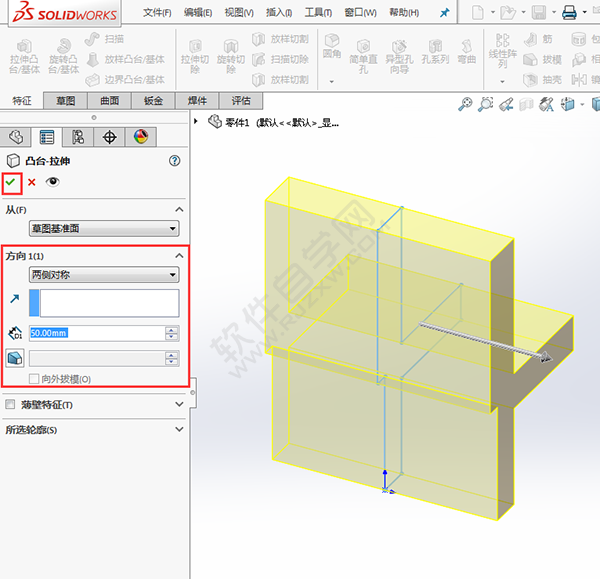
Task: Click the 50.00mm depth field
Action: [x=97, y=333]
